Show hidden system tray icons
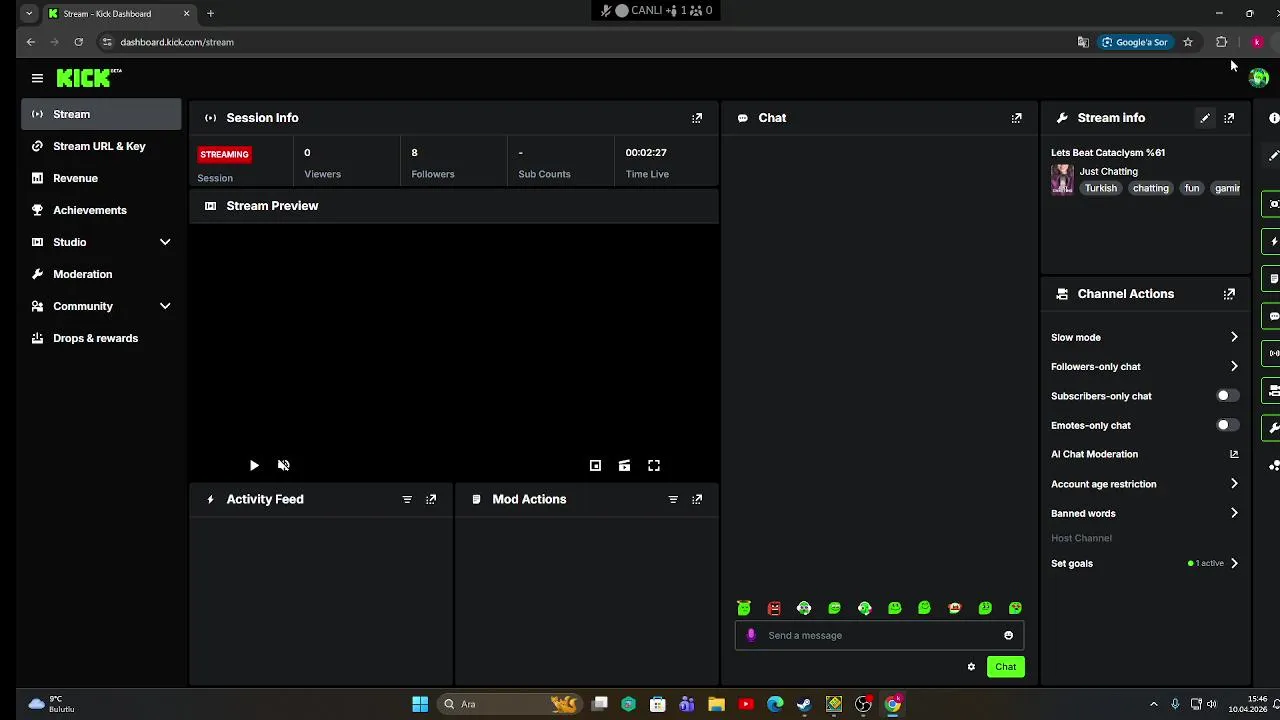The height and width of the screenshot is (720, 1280). click(1153, 704)
